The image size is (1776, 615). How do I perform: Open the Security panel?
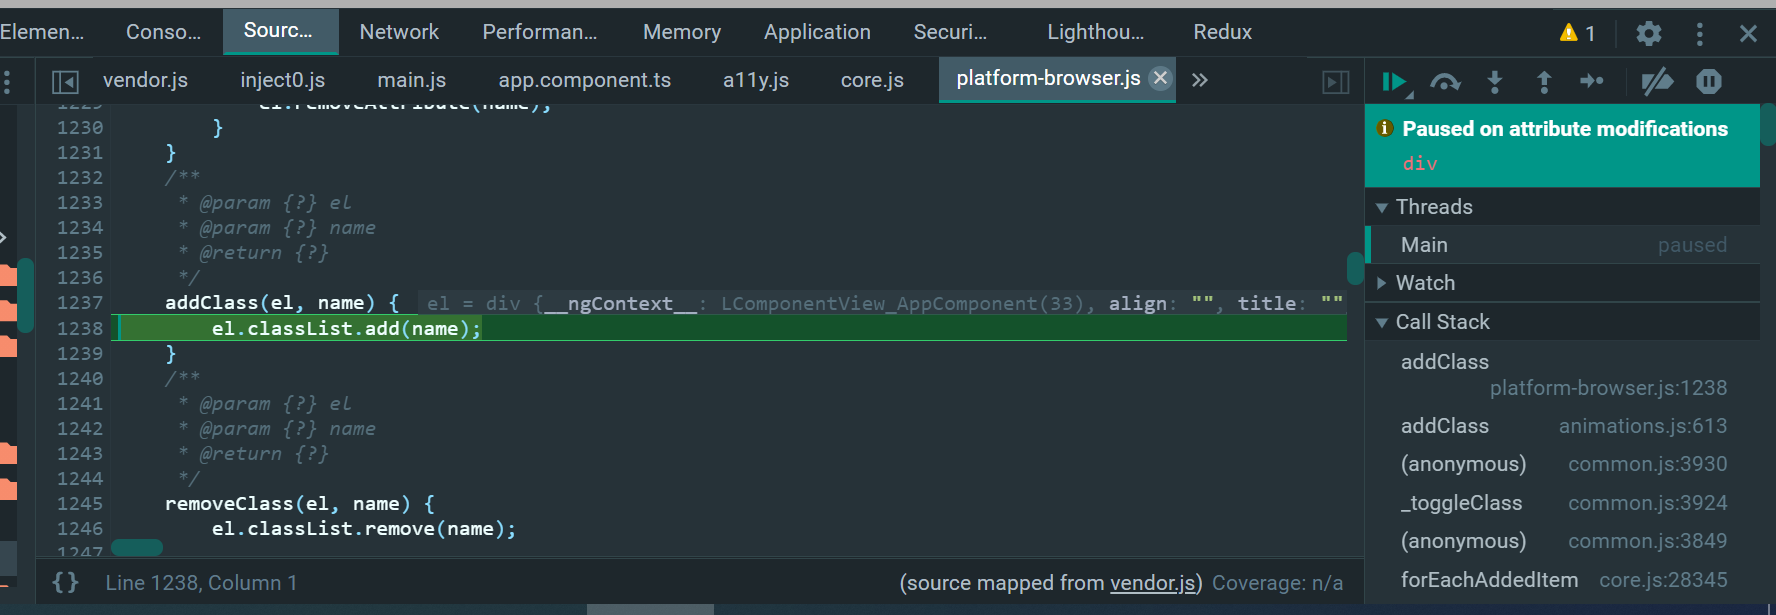950,32
